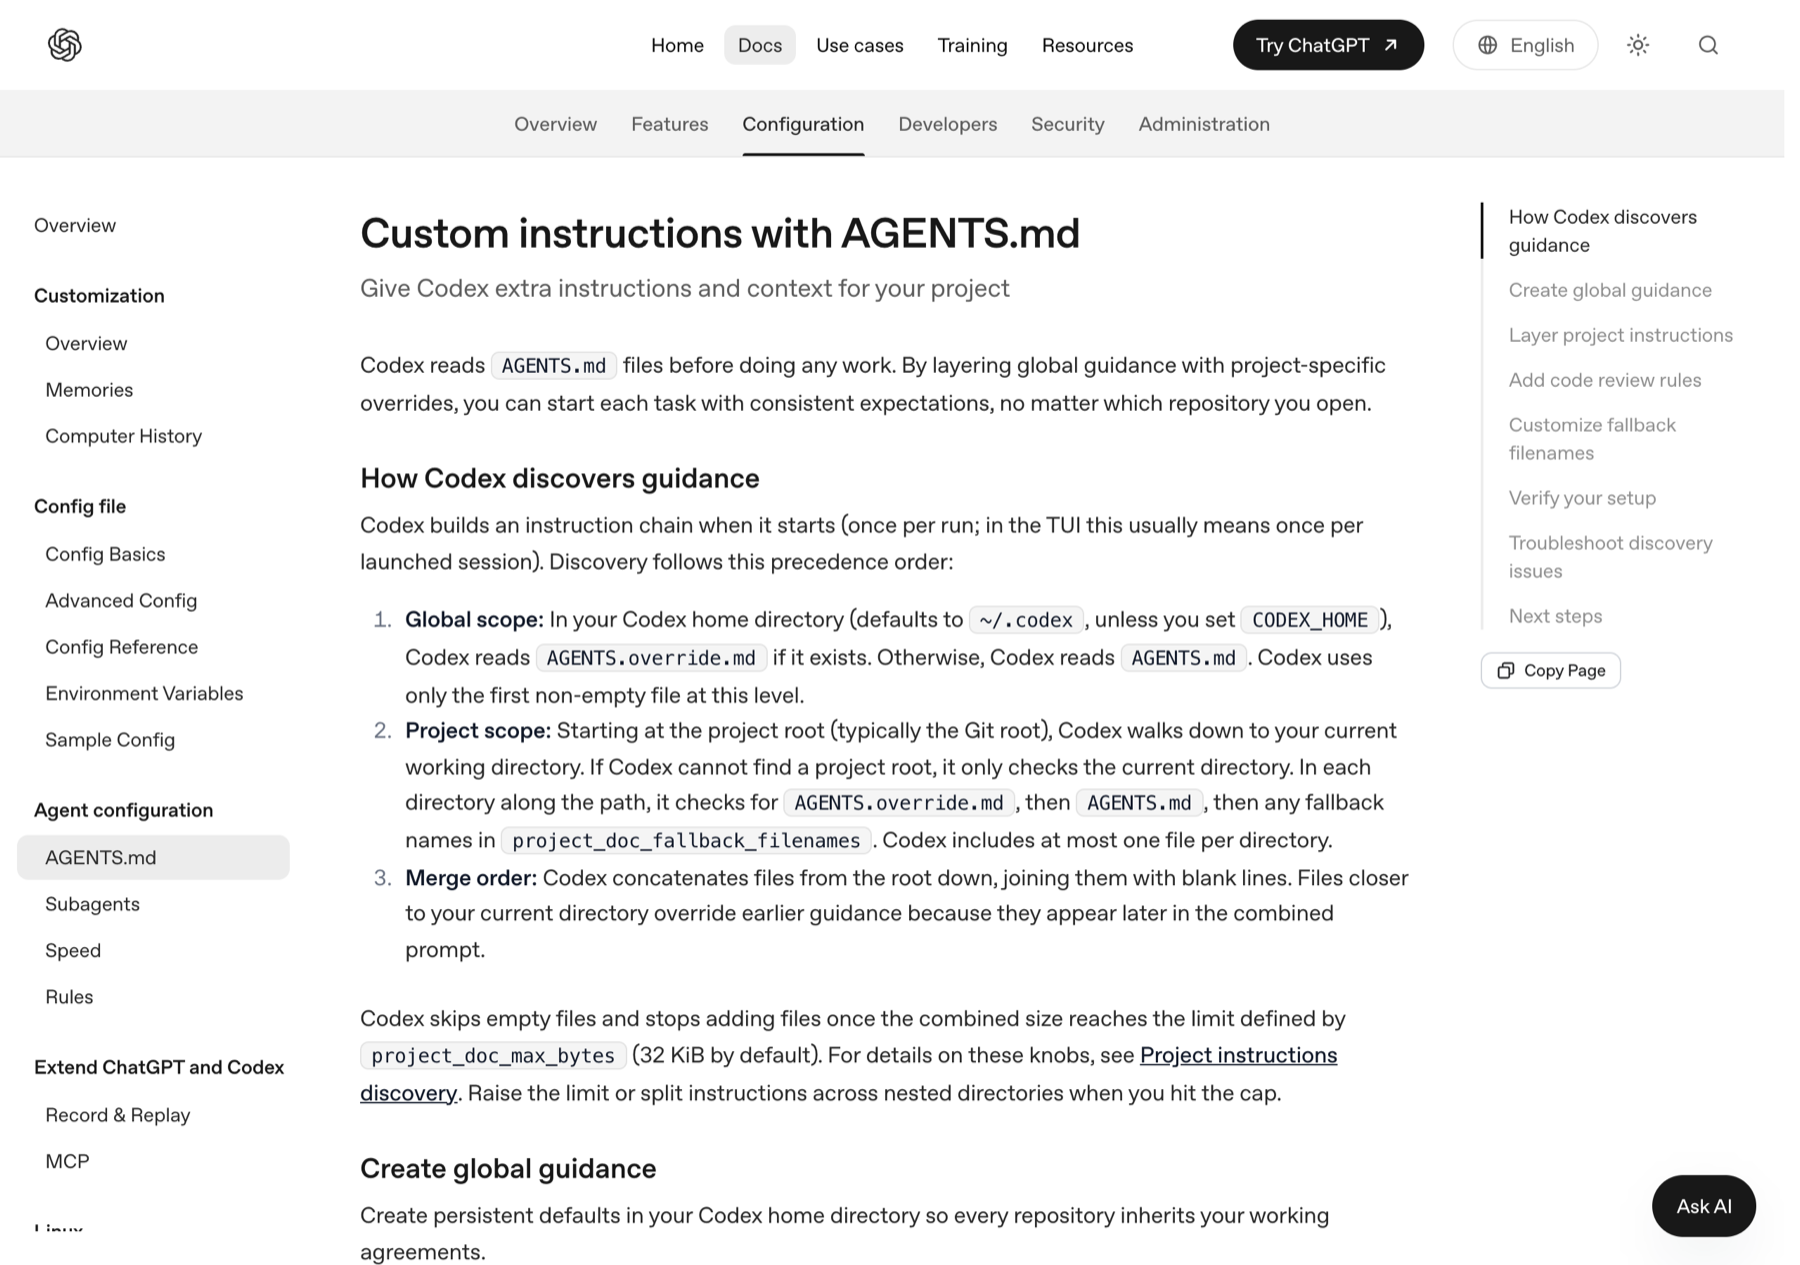
Task: Jump to Layer project instructions in contents
Action: click(1620, 335)
